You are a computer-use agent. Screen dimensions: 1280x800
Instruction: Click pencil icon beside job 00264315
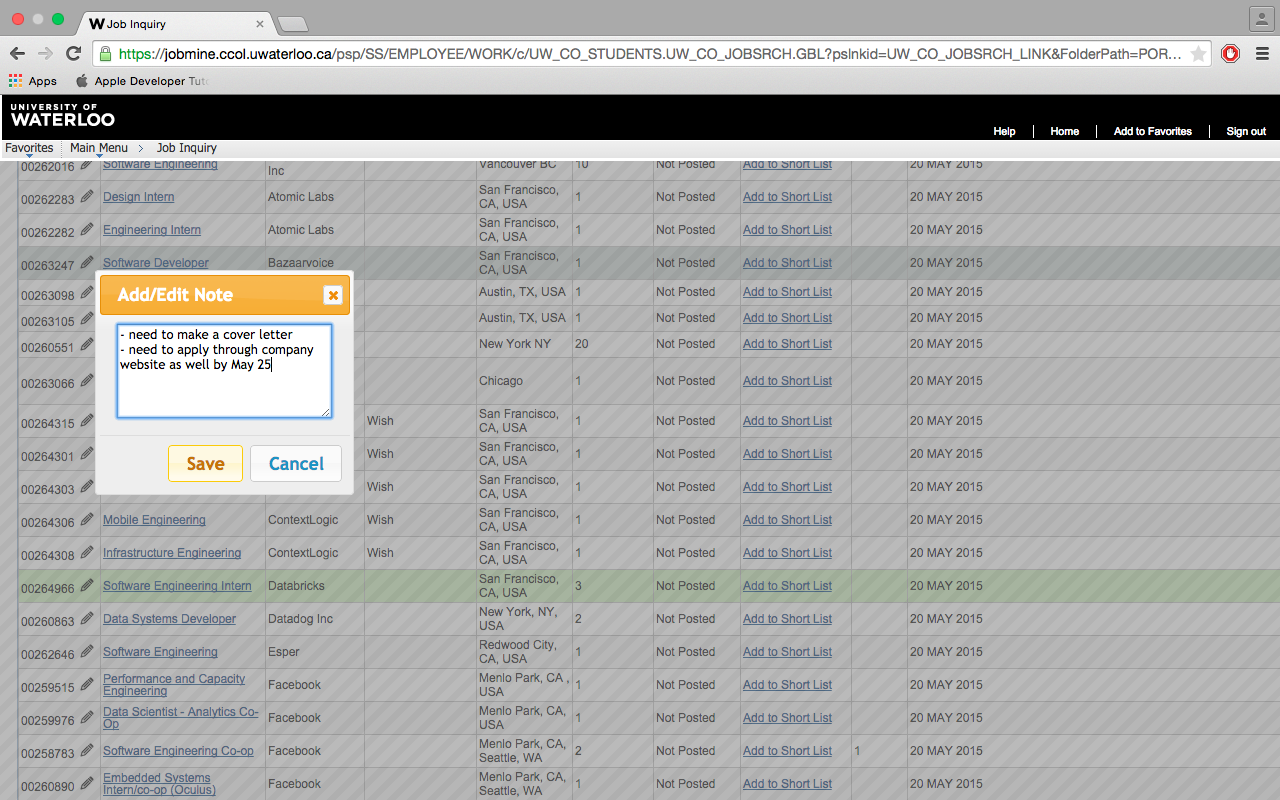pos(88,421)
